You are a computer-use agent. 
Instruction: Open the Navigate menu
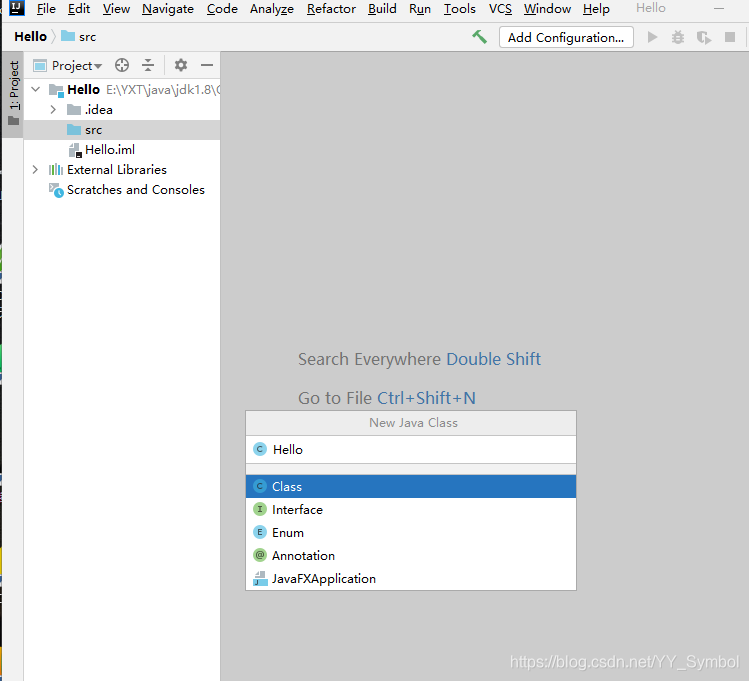168,9
